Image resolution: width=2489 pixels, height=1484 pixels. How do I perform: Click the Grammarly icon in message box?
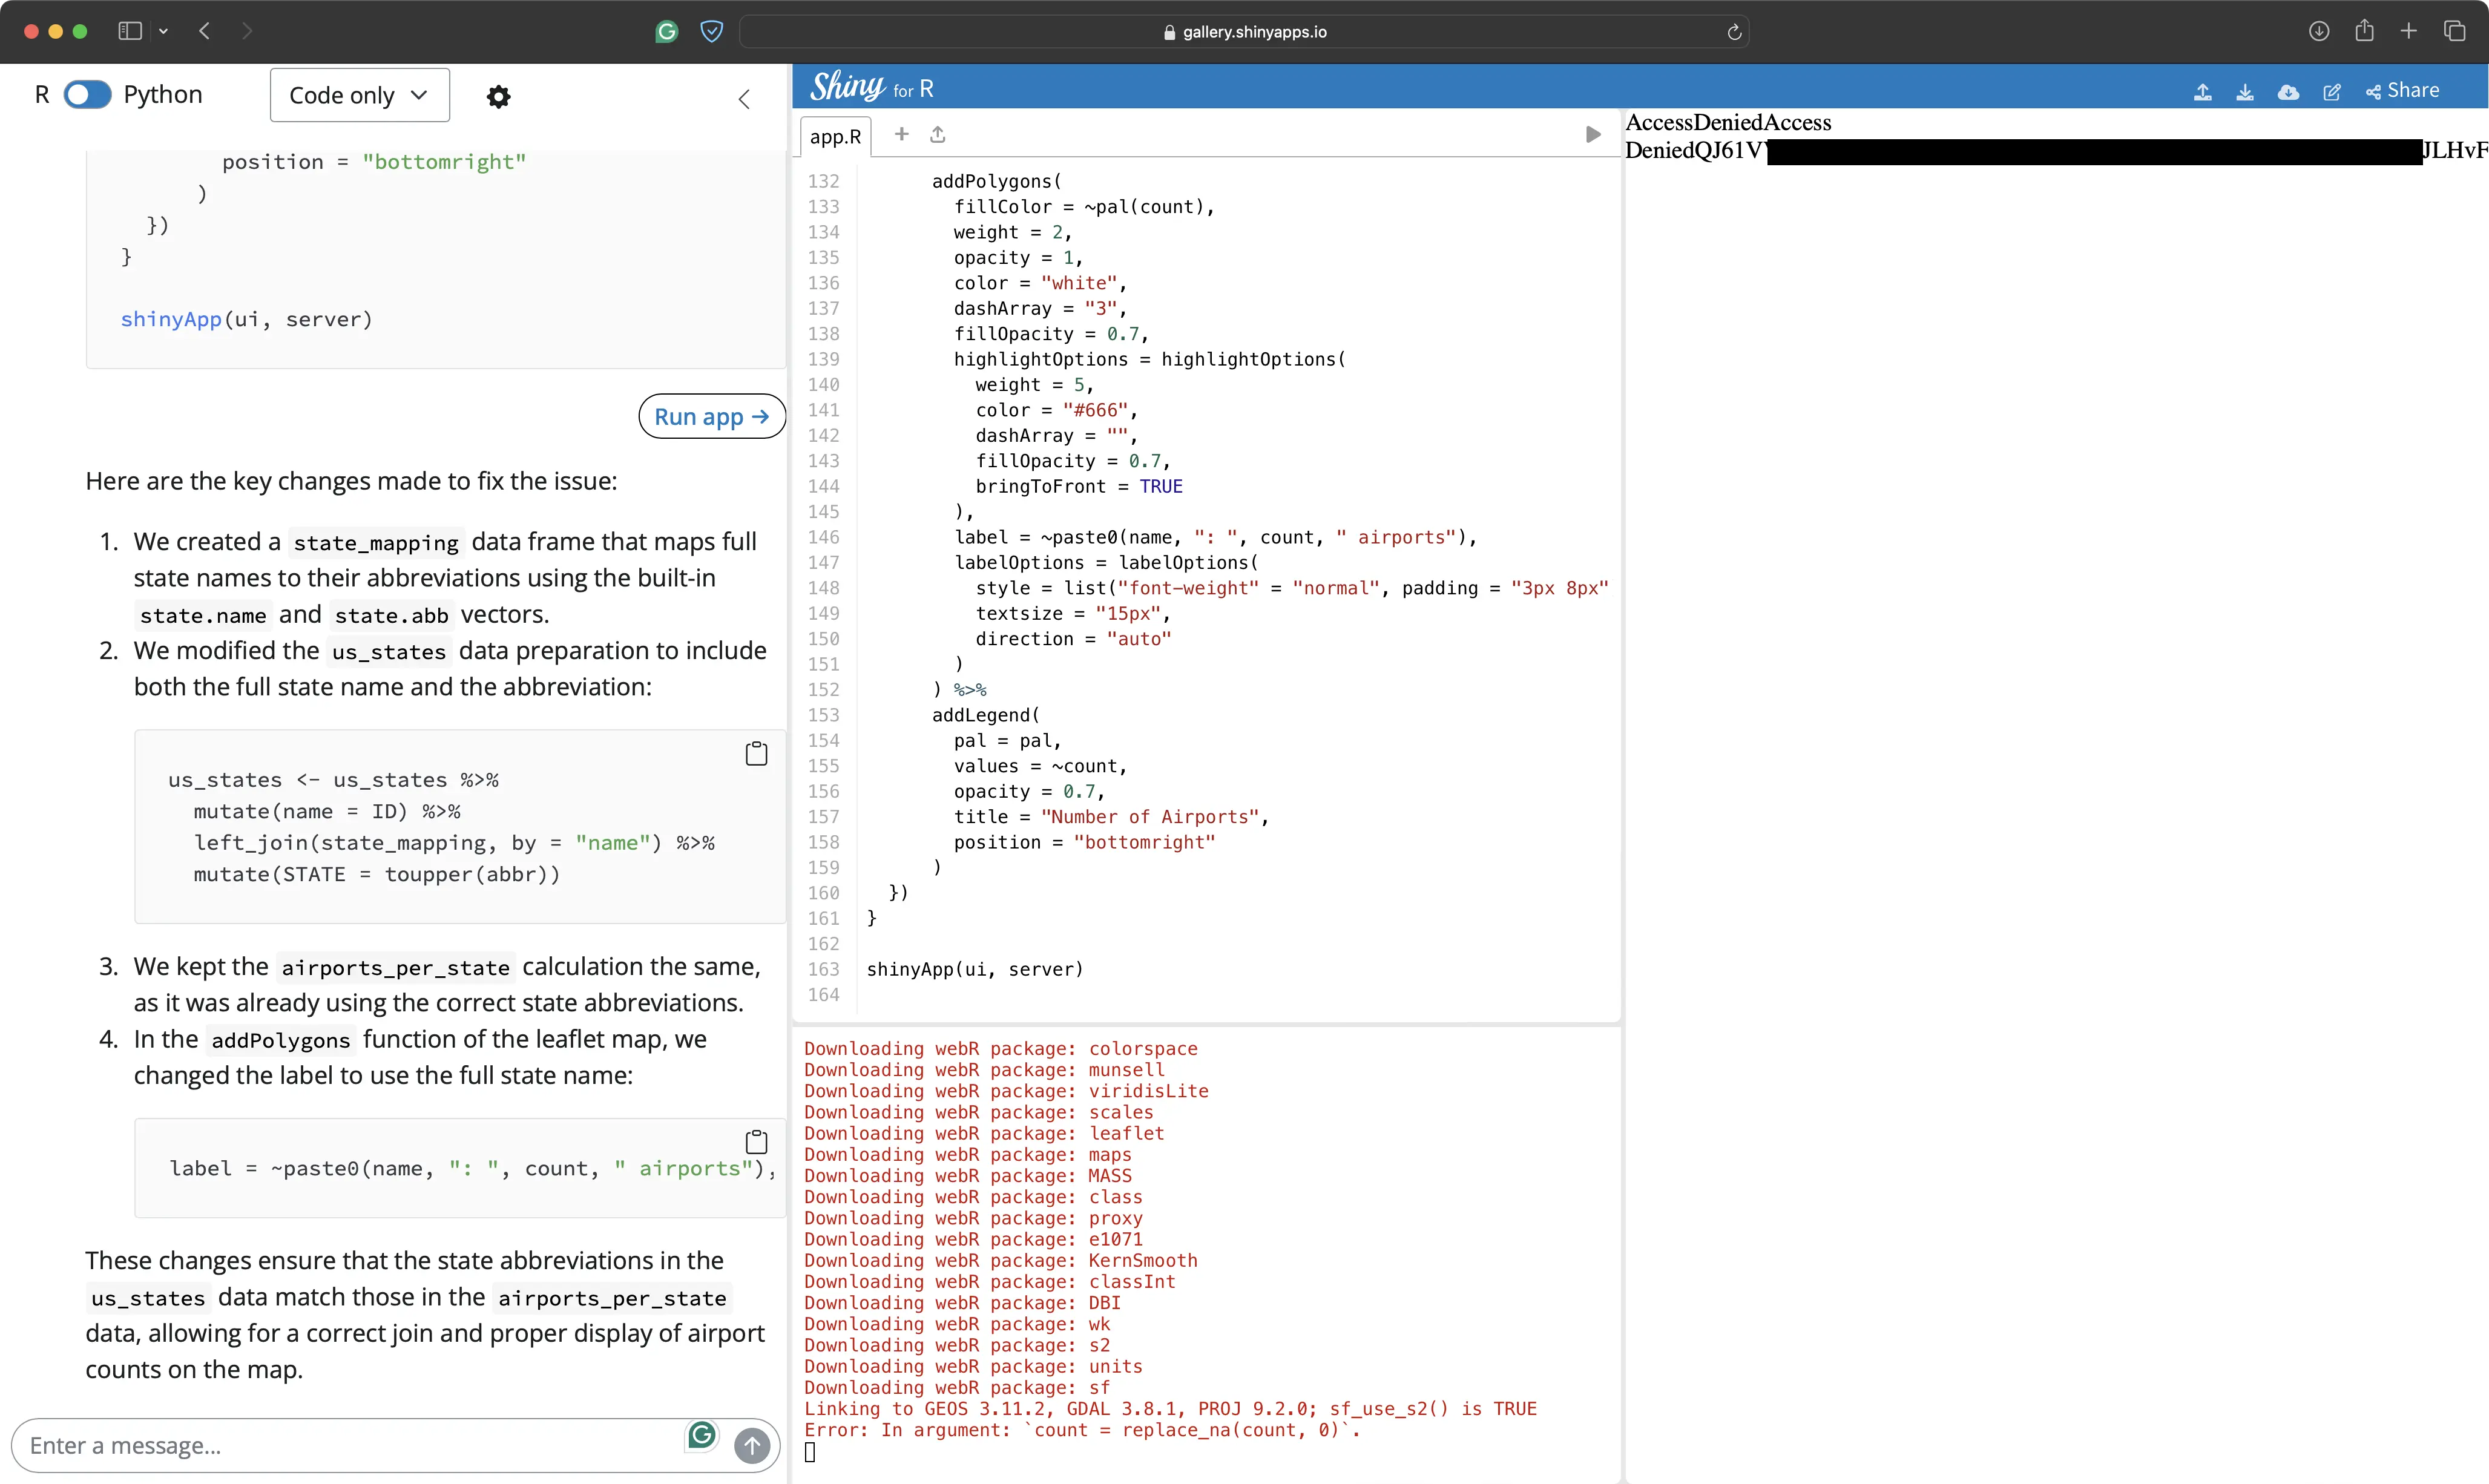click(x=702, y=1436)
